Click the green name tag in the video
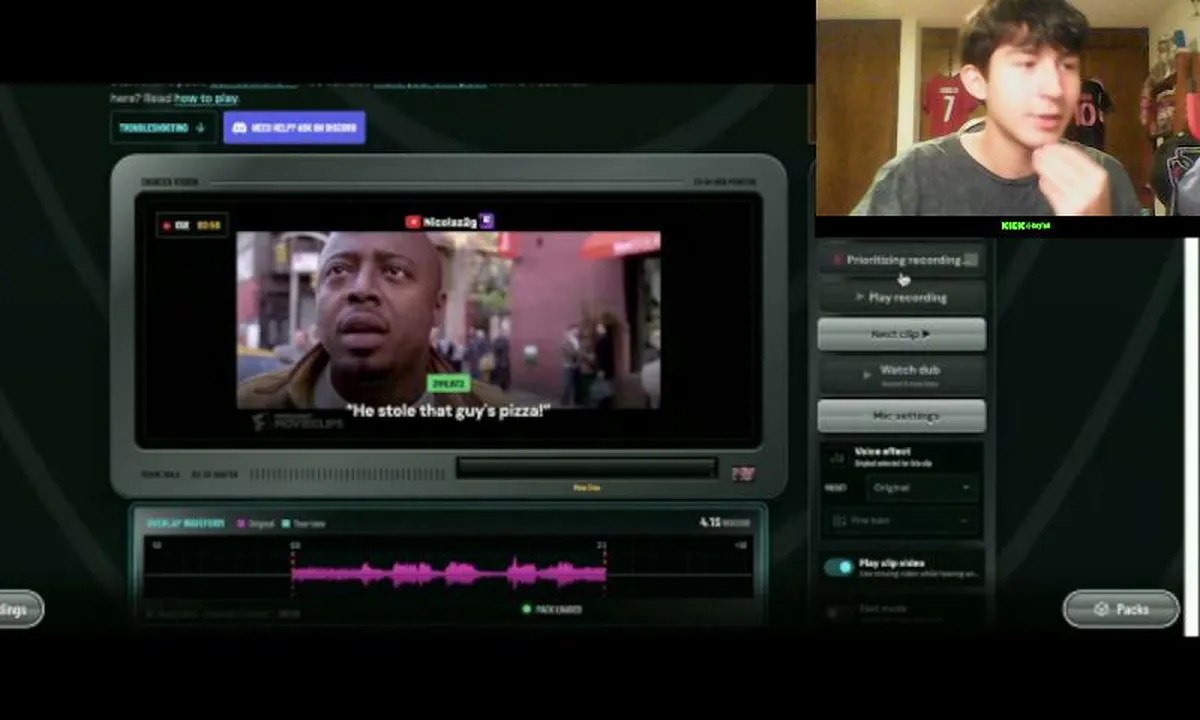This screenshot has height=720, width=1200. (448, 383)
